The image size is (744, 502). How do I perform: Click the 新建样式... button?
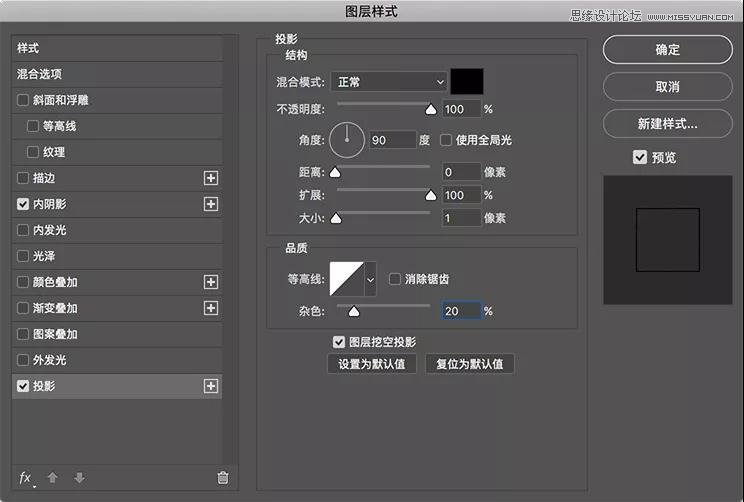668,124
